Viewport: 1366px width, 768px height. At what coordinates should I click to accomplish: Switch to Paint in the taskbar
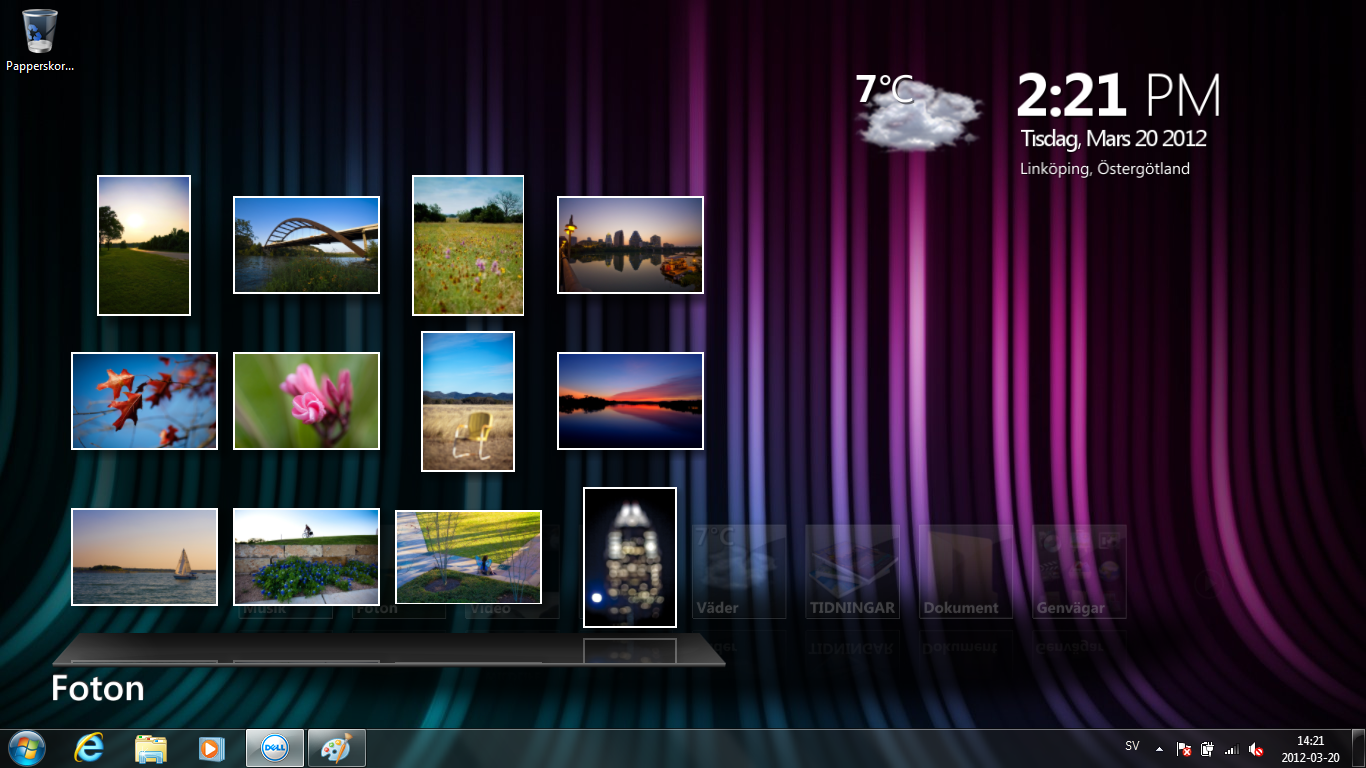pyautogui.click(x=336, y=748)
